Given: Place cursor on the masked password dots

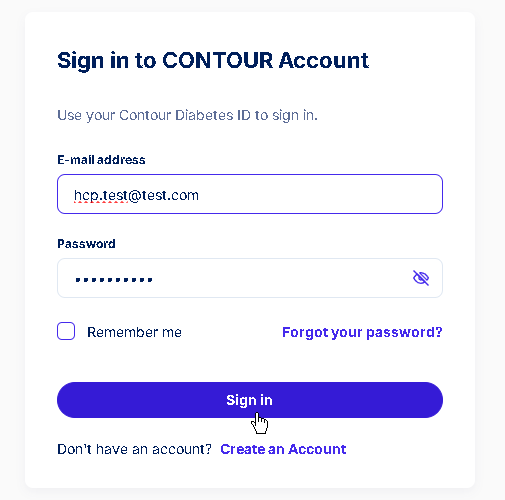Looking at the screenshot, I should [114, 279].
